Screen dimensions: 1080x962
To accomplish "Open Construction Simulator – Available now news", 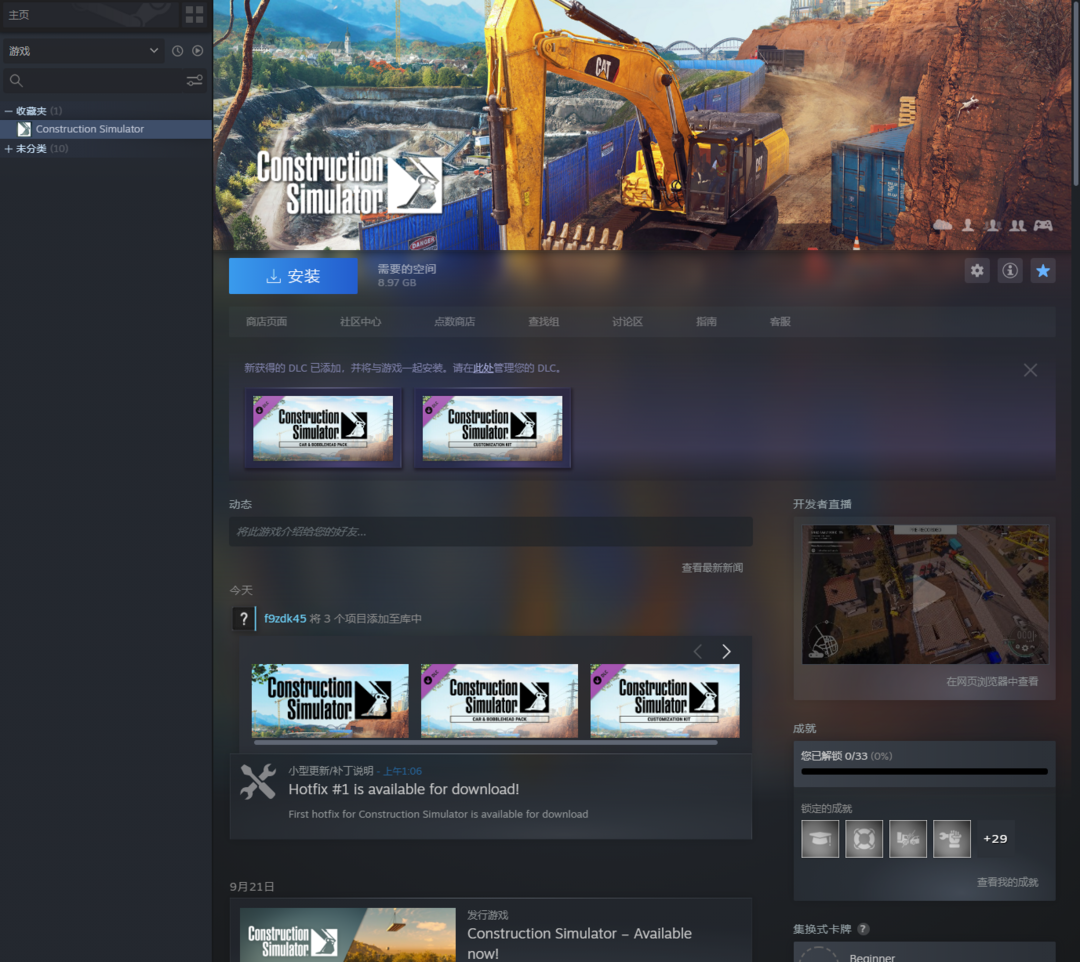I will 579,943.
